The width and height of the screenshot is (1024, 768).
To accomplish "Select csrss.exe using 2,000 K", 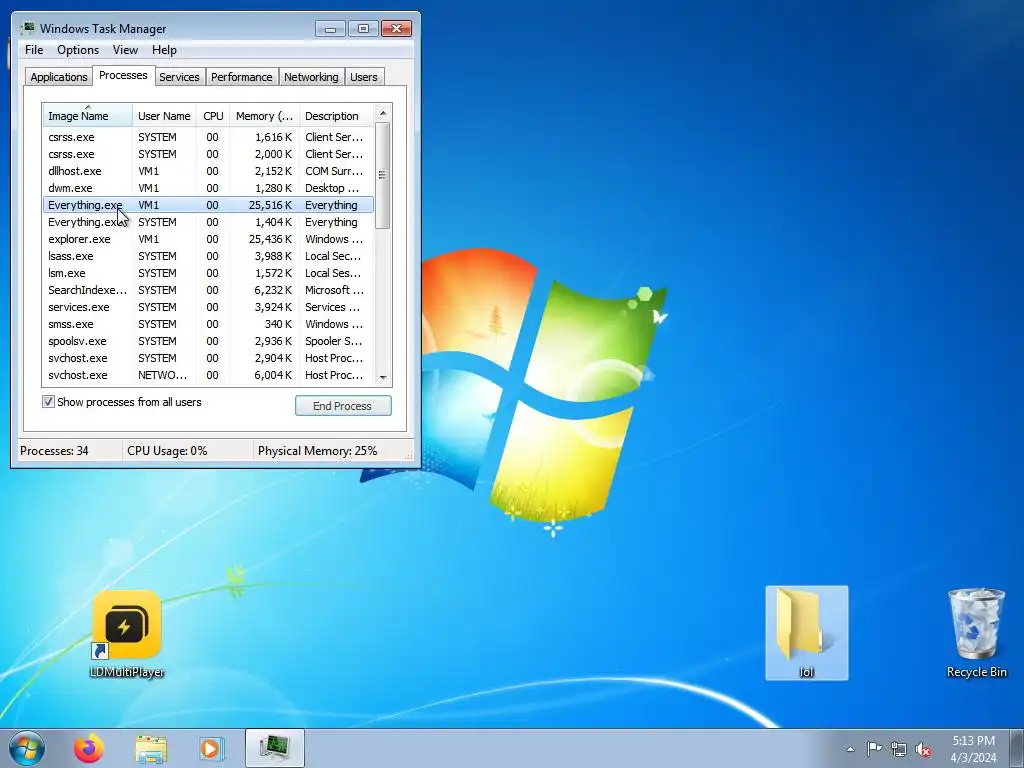I will click(x=208, y=154).
